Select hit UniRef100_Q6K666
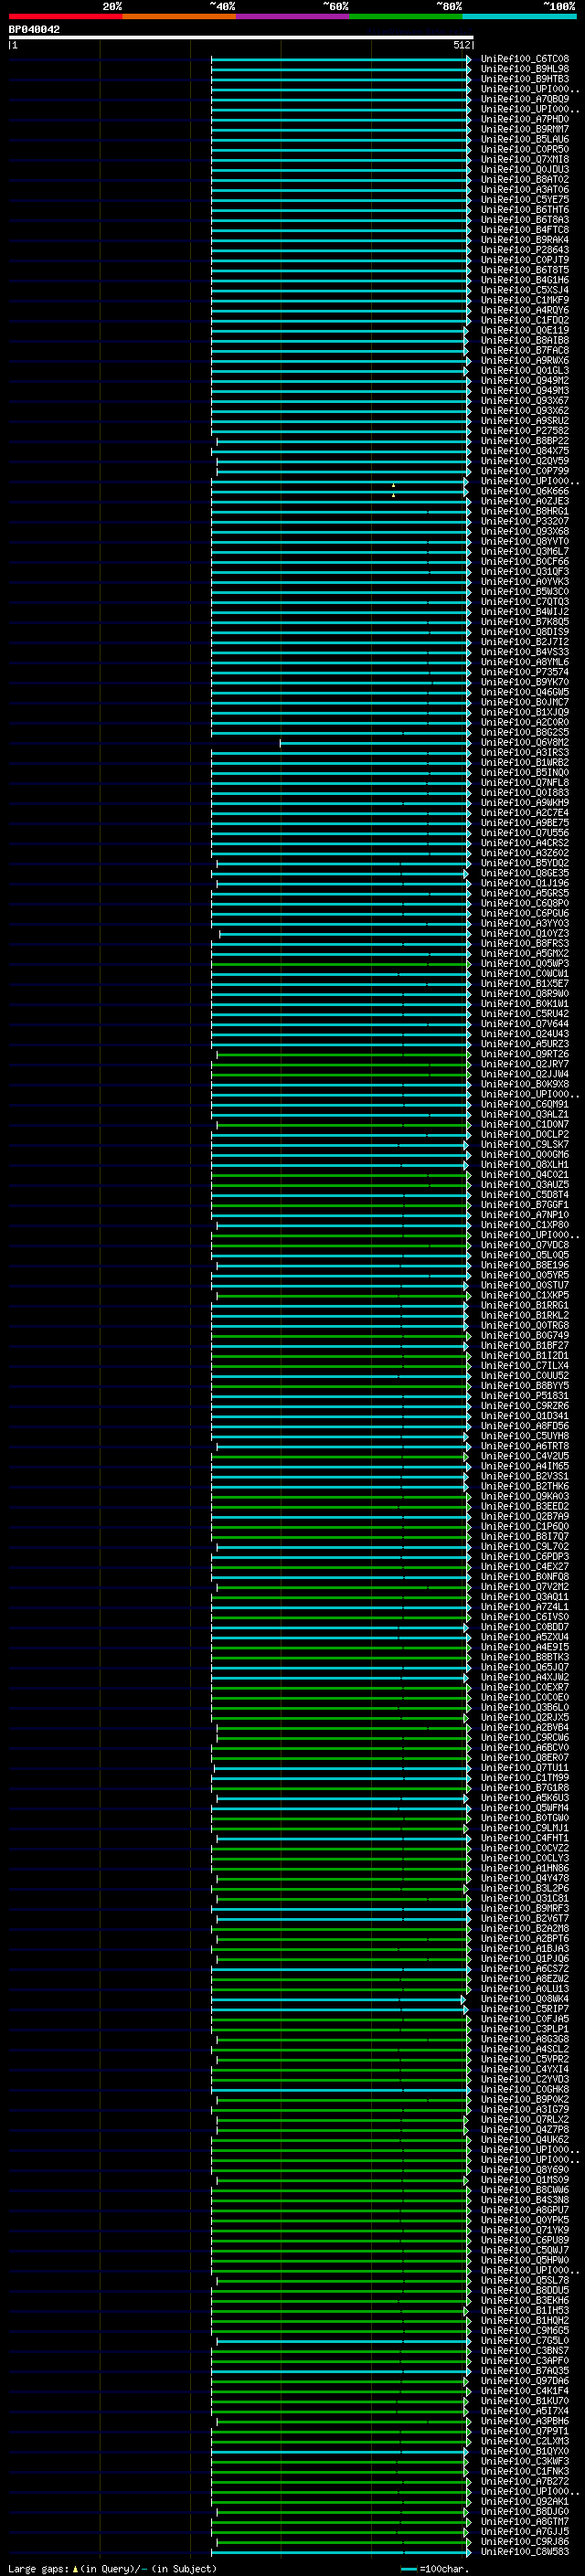Viewport: 585px width, 2576px height. [x=524, y=491]
